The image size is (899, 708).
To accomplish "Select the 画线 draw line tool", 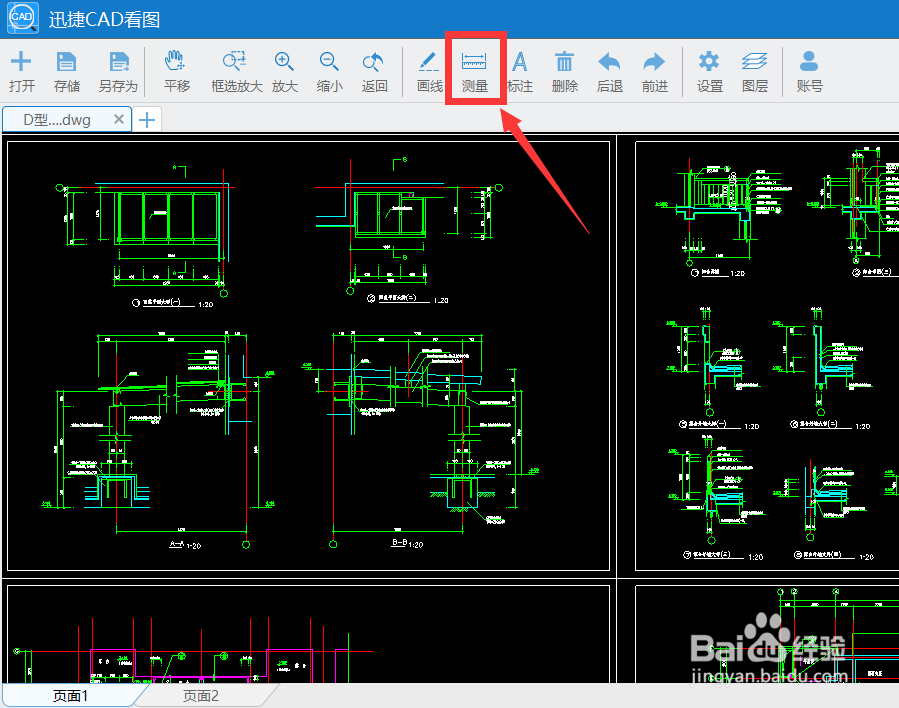I will (429, 72).
